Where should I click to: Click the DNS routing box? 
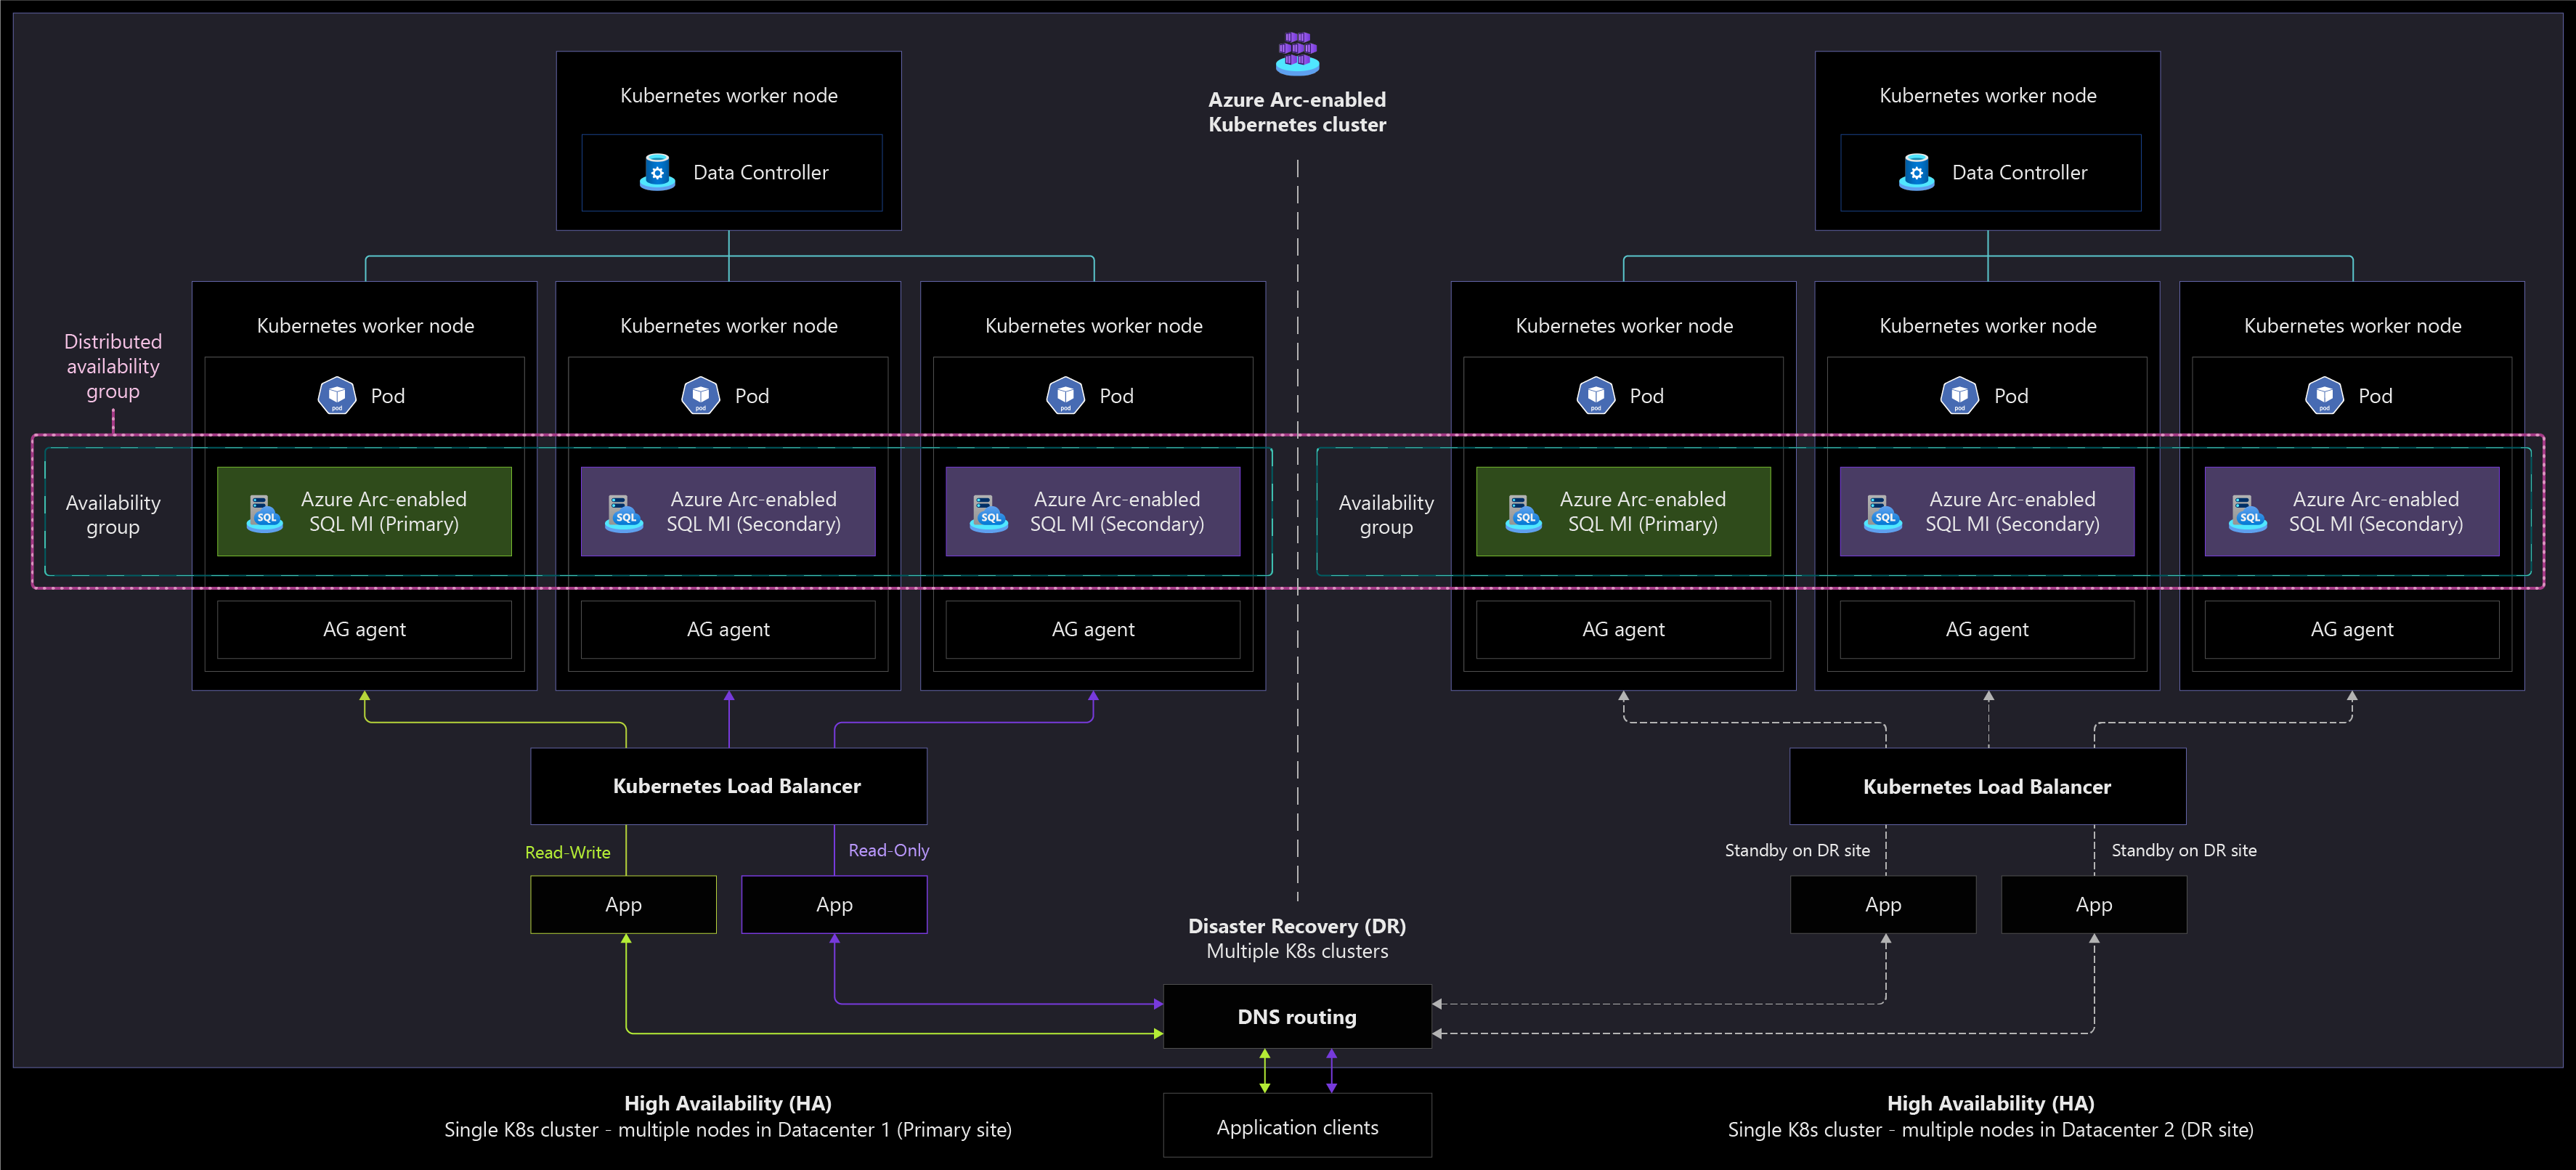(1297, 1016)
